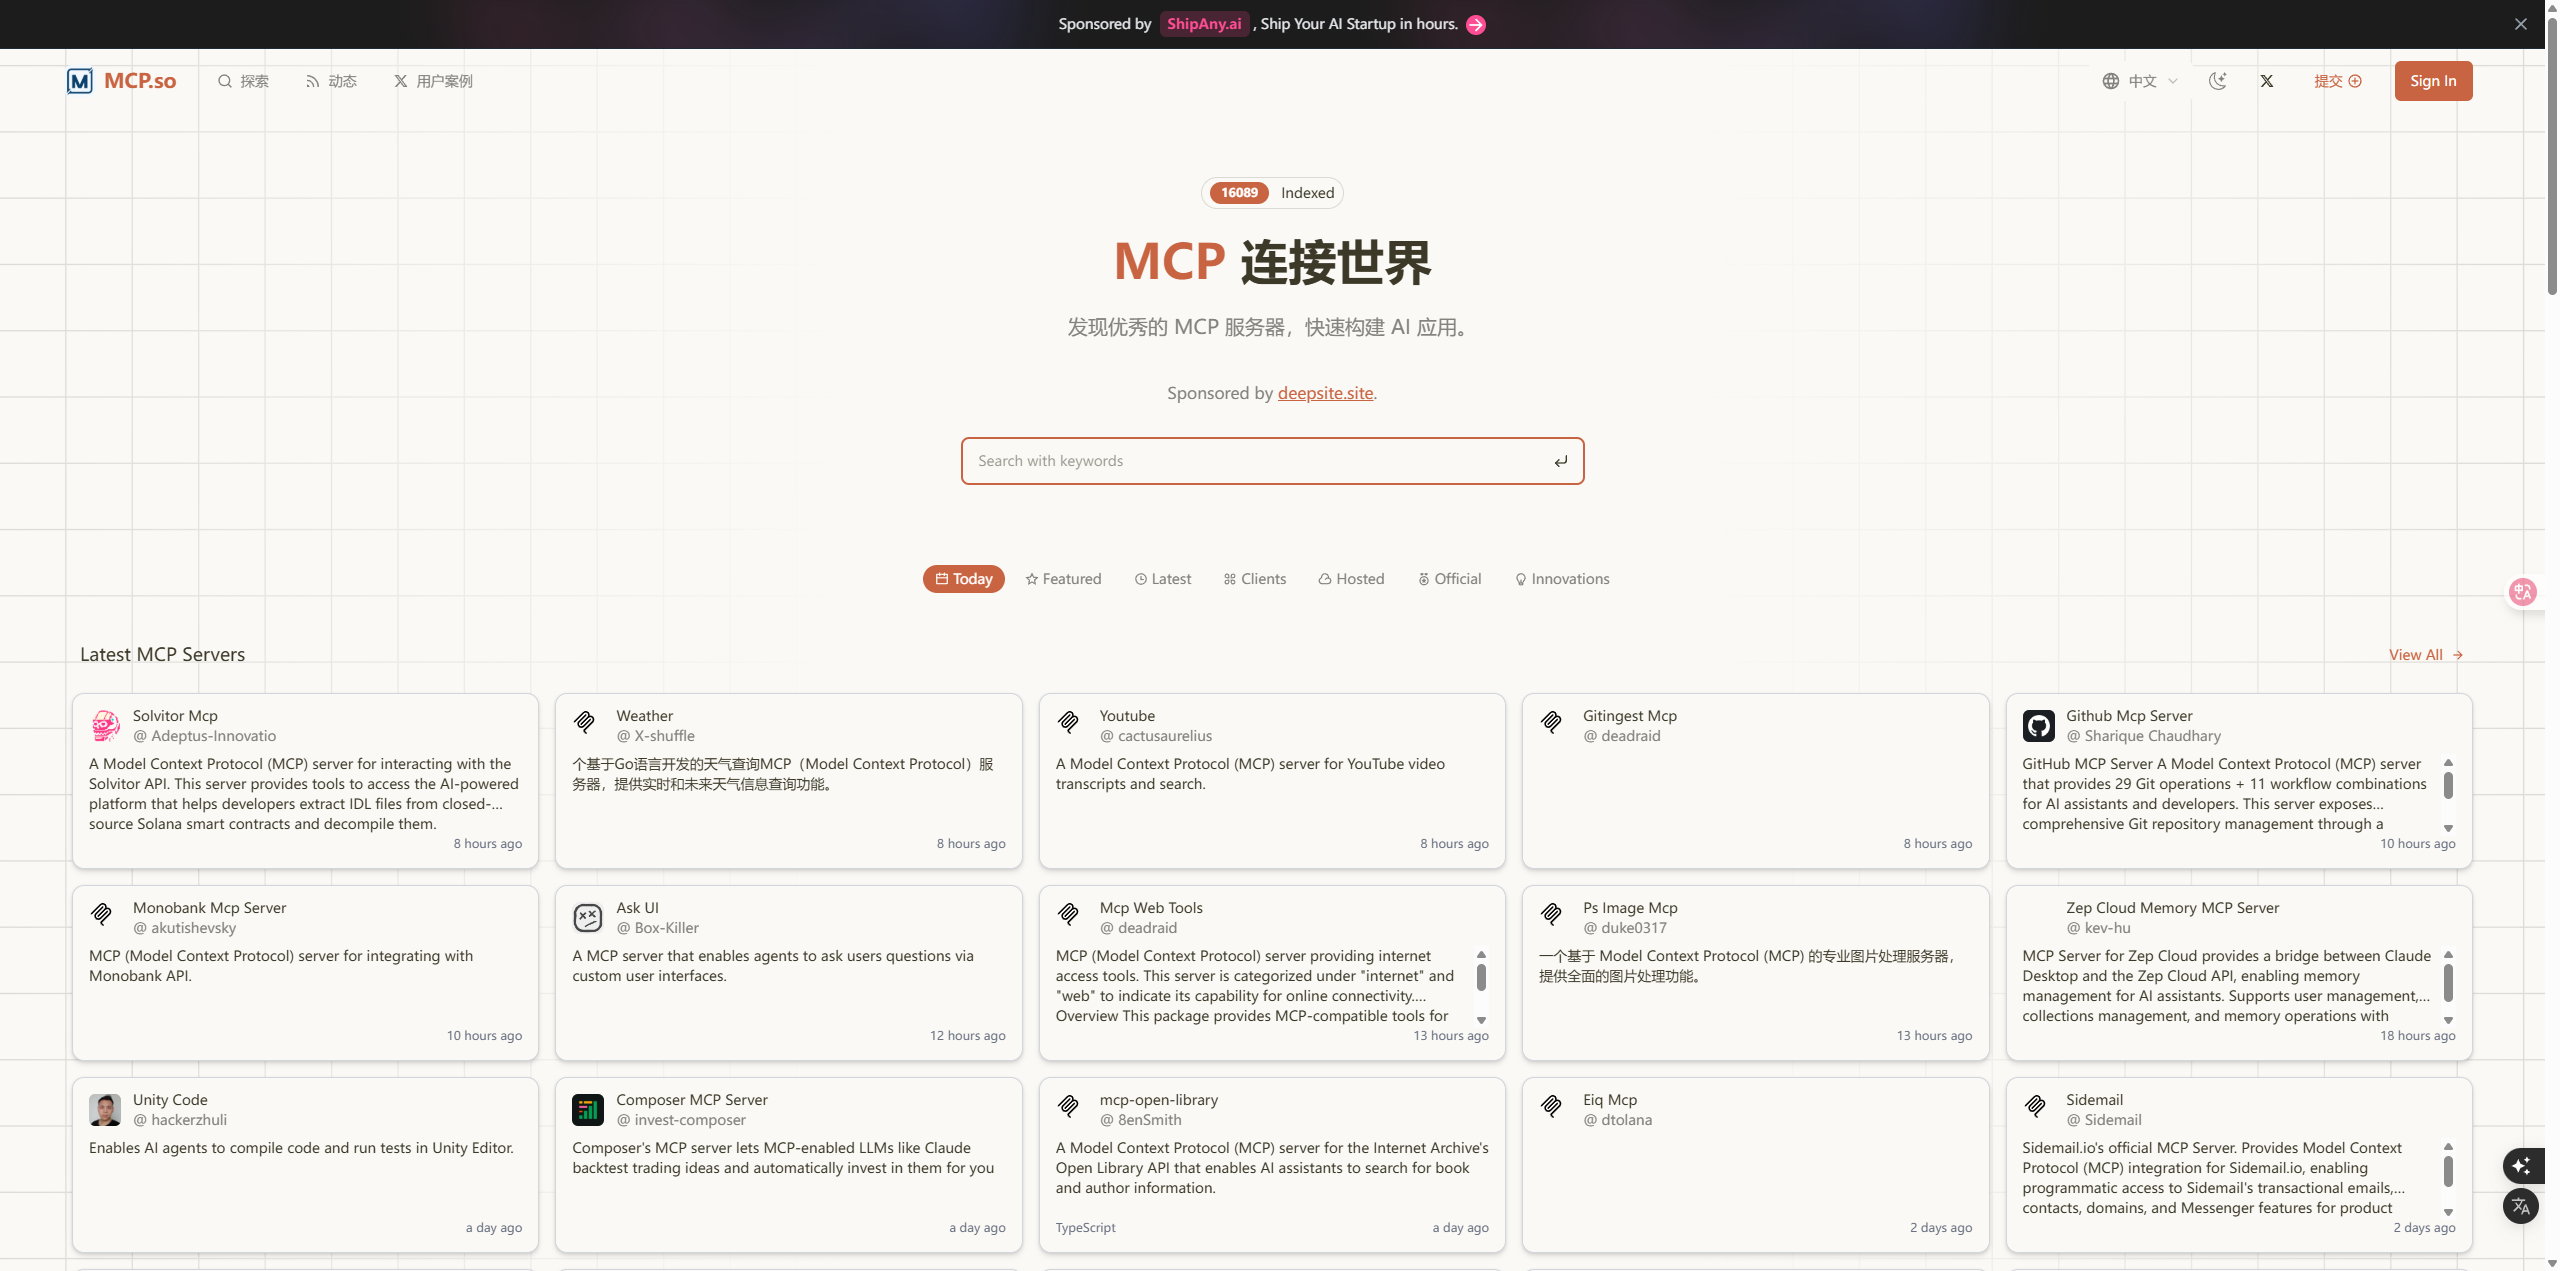Open the deepsite.site sponsor link

tap(1325, 393)
